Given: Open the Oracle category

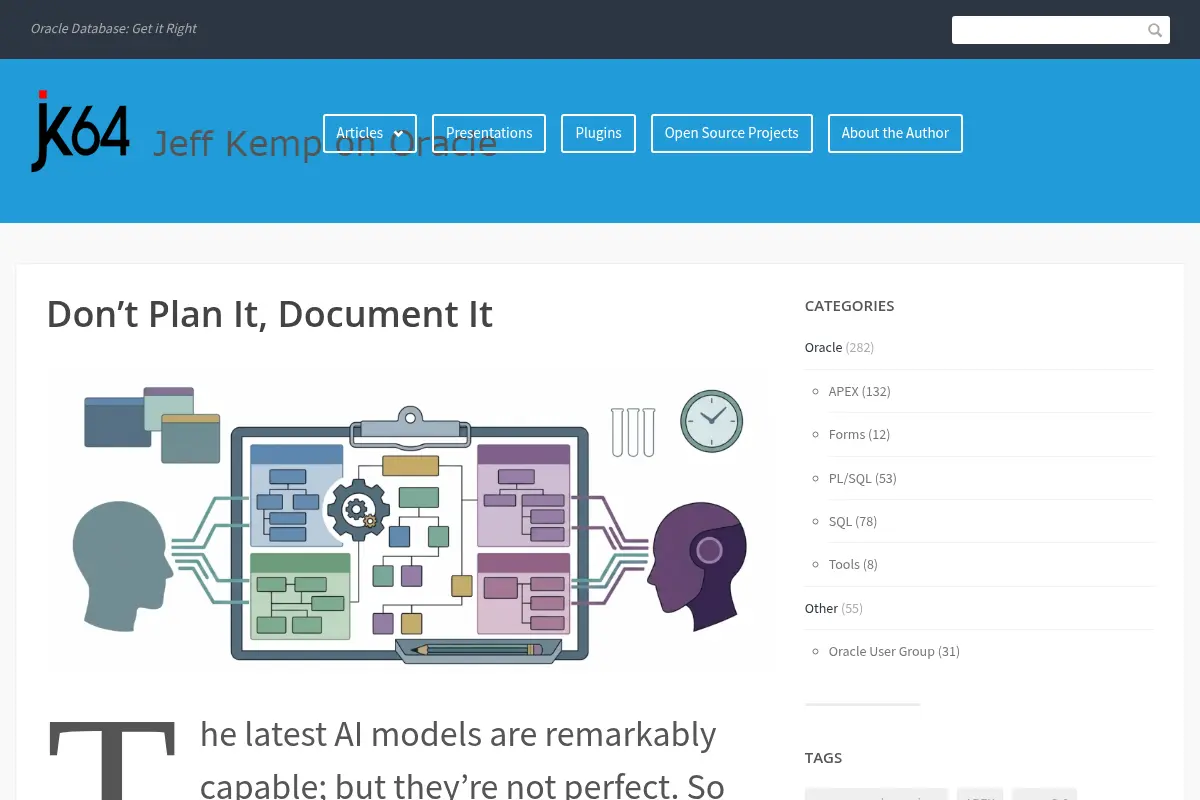Looking at the screenshot, I should (x=823, y=347).
